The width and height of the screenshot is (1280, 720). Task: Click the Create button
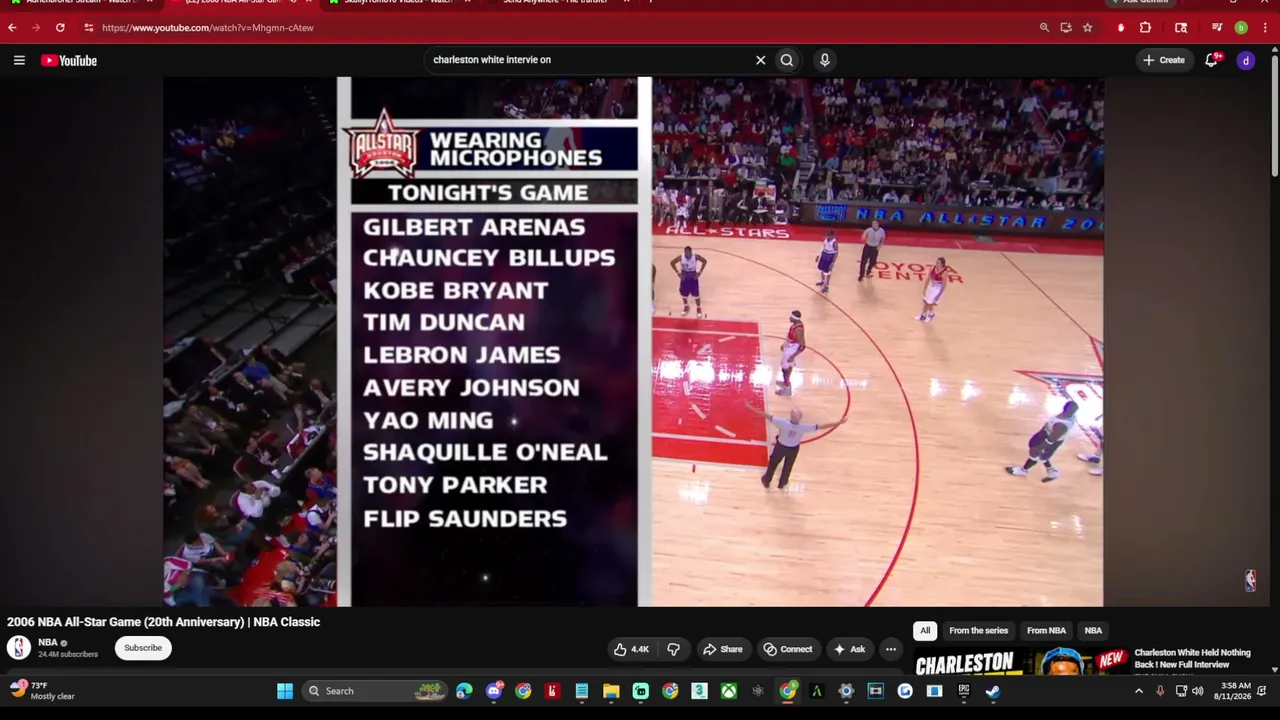1164,60
